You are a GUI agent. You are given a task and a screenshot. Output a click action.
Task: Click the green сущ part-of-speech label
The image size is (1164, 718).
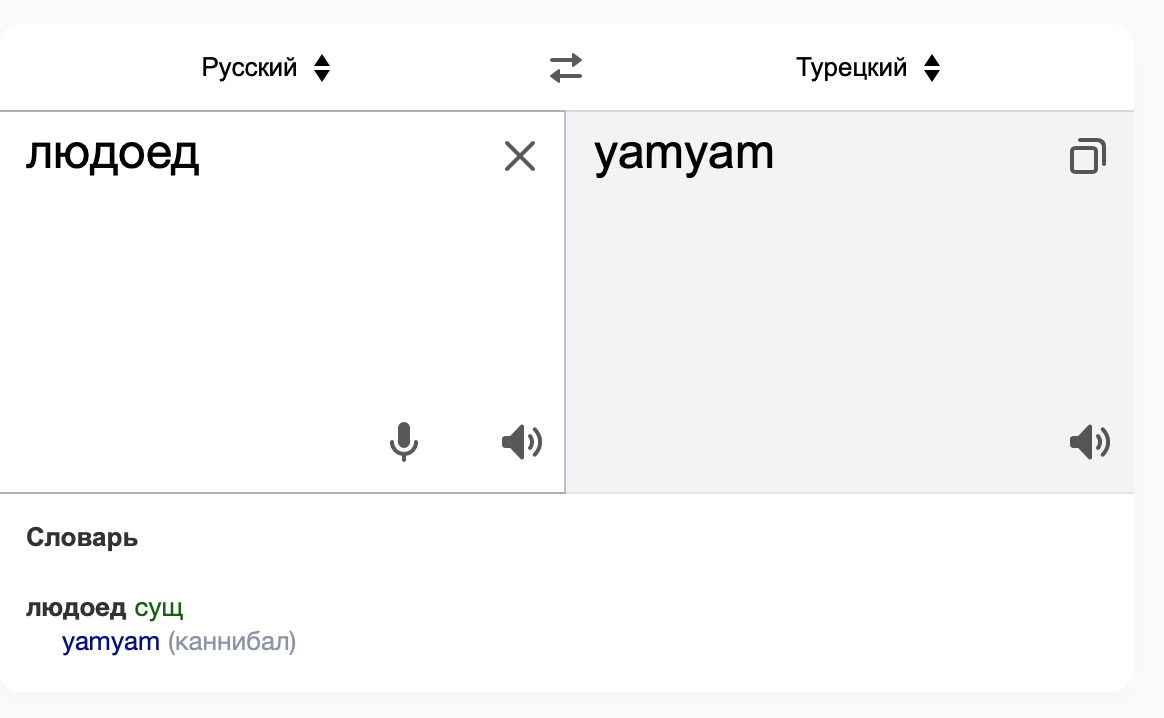(159, 608)
